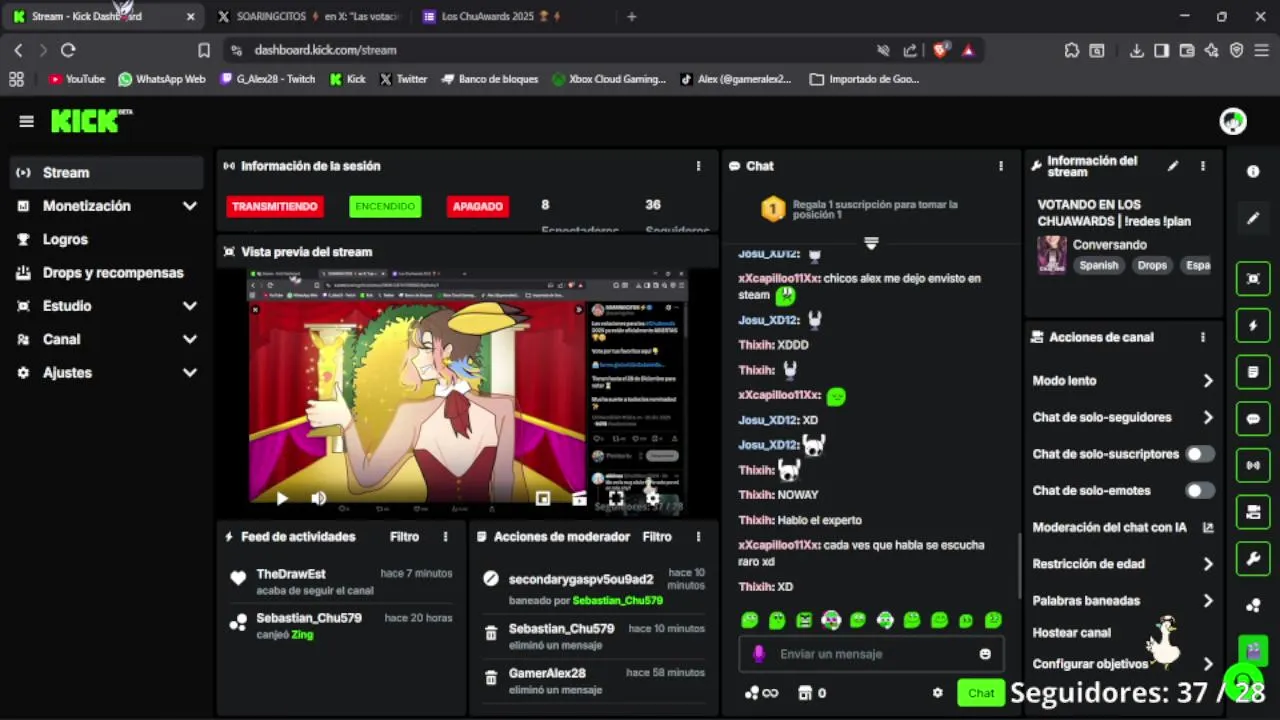Click Filtro in Feed de actividades

(404, 537)
